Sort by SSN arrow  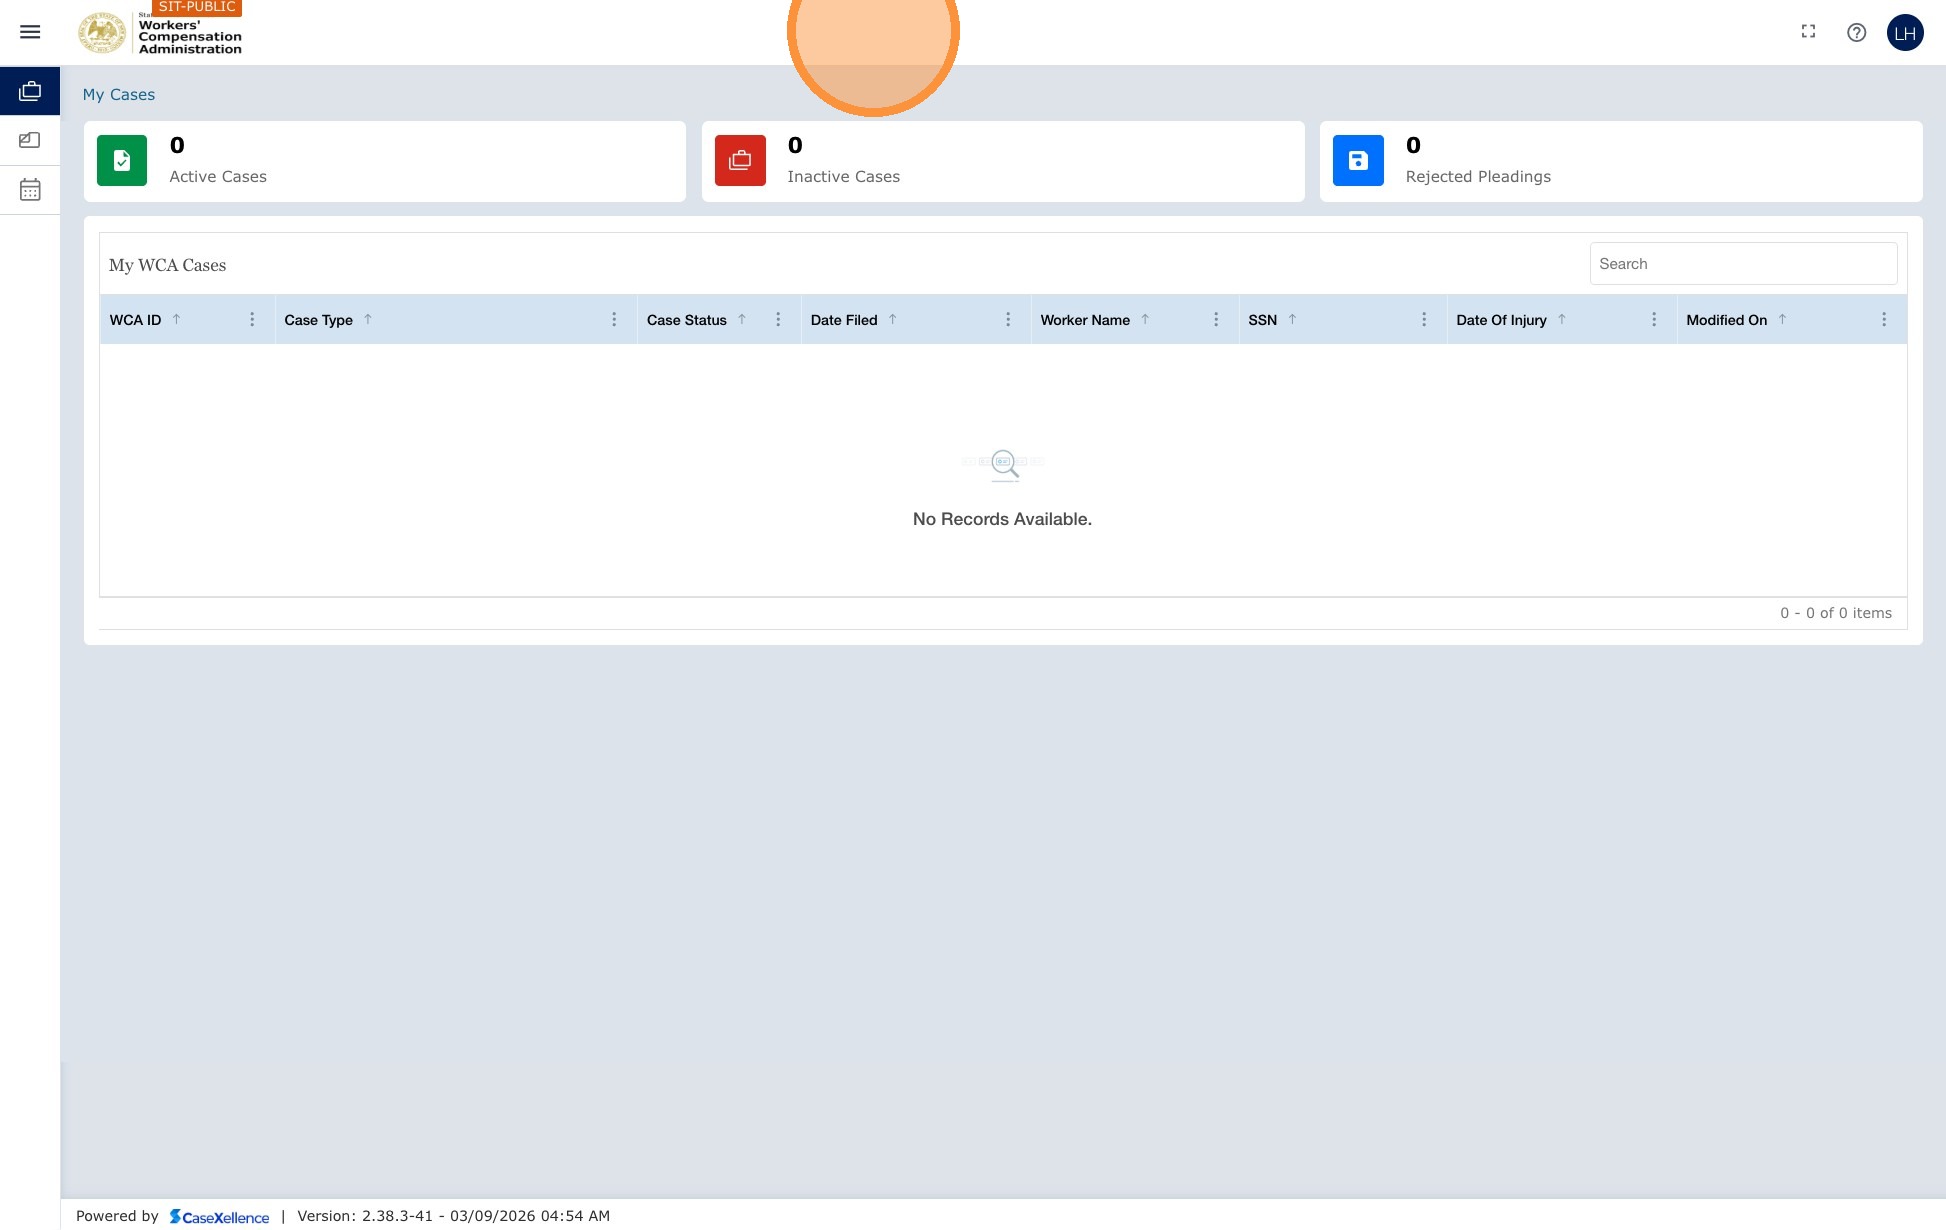click(x=1292, y=319)
